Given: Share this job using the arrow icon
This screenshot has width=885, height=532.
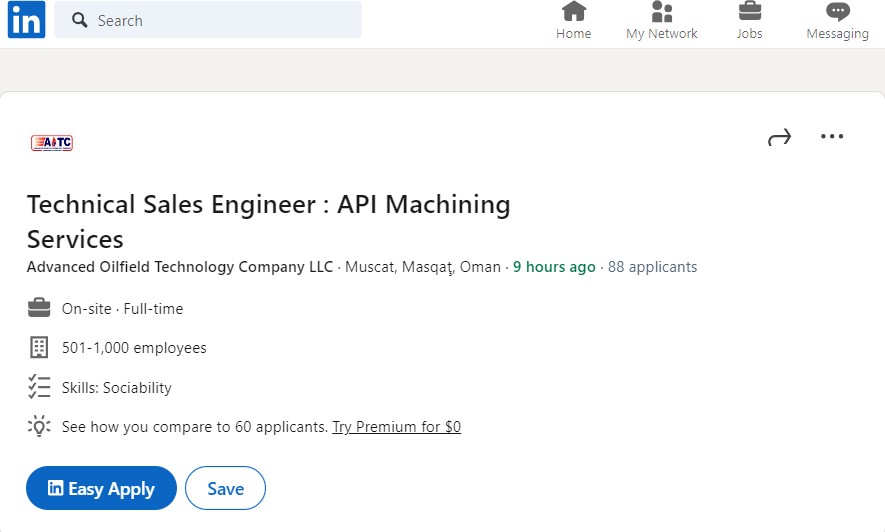Looking at the screenshot, I should (779, 137).
